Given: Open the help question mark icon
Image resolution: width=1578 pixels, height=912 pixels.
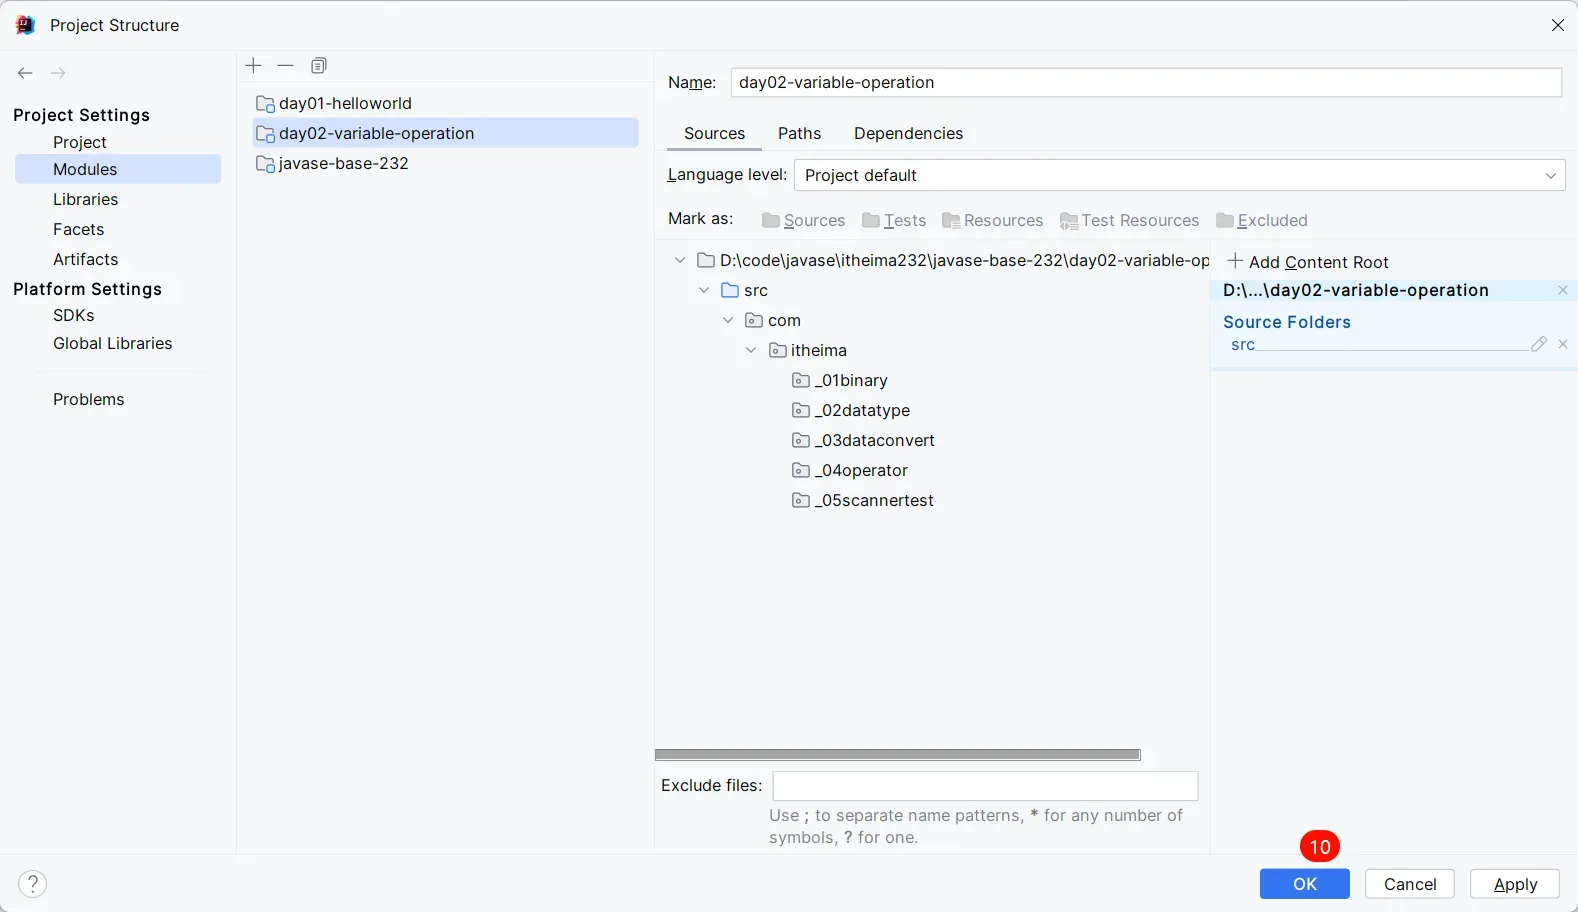Looking at the screenshot, I should point(33,884).
